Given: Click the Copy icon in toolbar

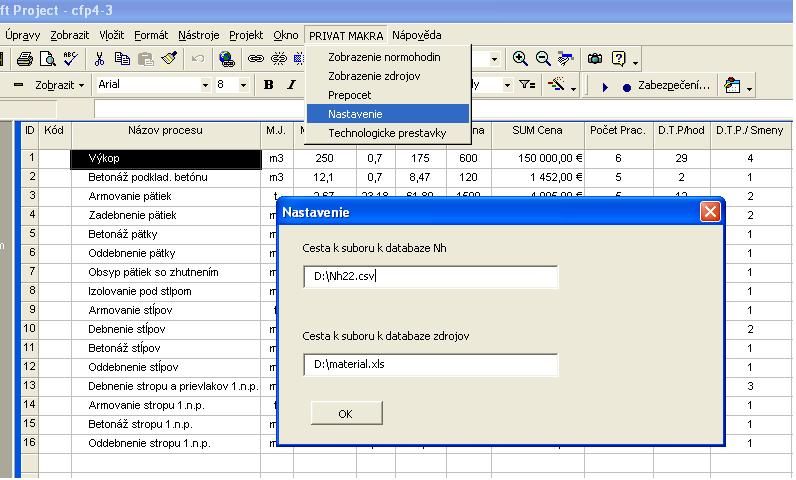Looking at the screenshot, I should point(123,60).
